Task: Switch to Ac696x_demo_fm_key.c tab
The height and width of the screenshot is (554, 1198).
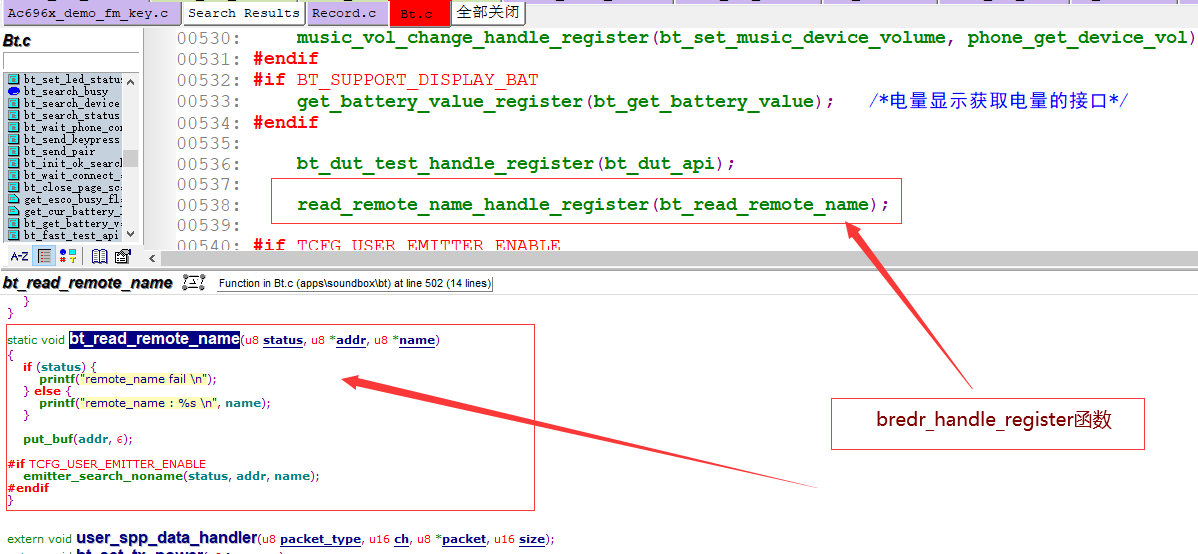Action: click(93, 13)
